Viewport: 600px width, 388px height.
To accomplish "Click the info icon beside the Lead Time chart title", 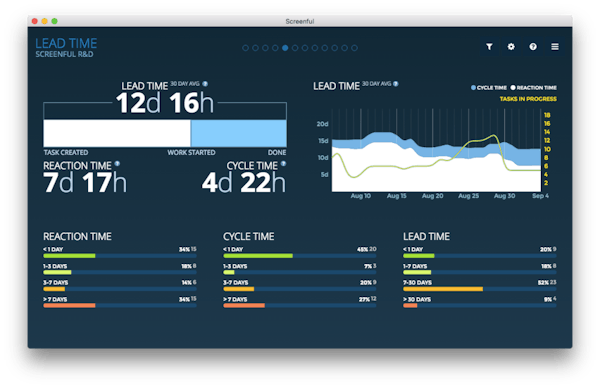I will pyautogui.click(x=396, y=83).
